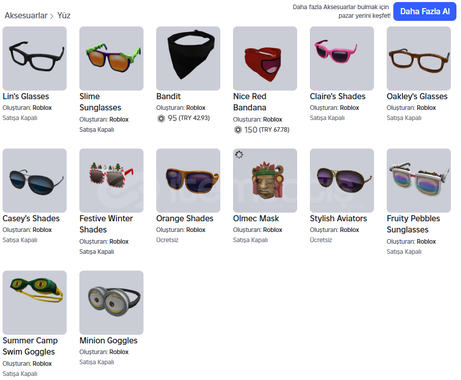Select Slime Sunglasses item image

[111, 58]
